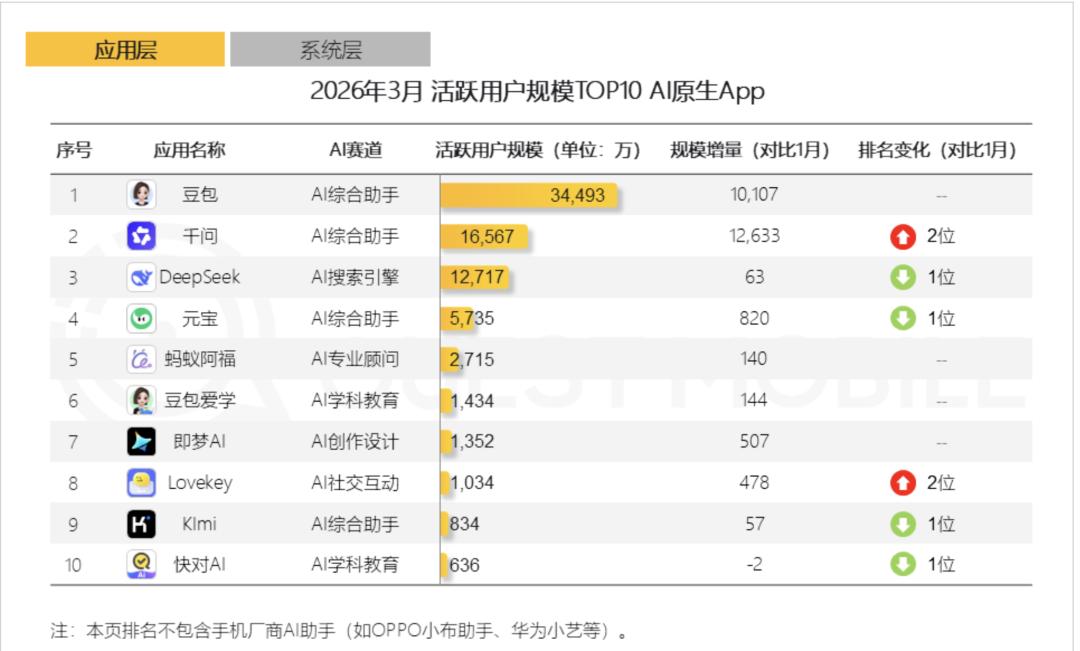
Task: Click the 820 increment for 元宝
Action: pos(754,318)
